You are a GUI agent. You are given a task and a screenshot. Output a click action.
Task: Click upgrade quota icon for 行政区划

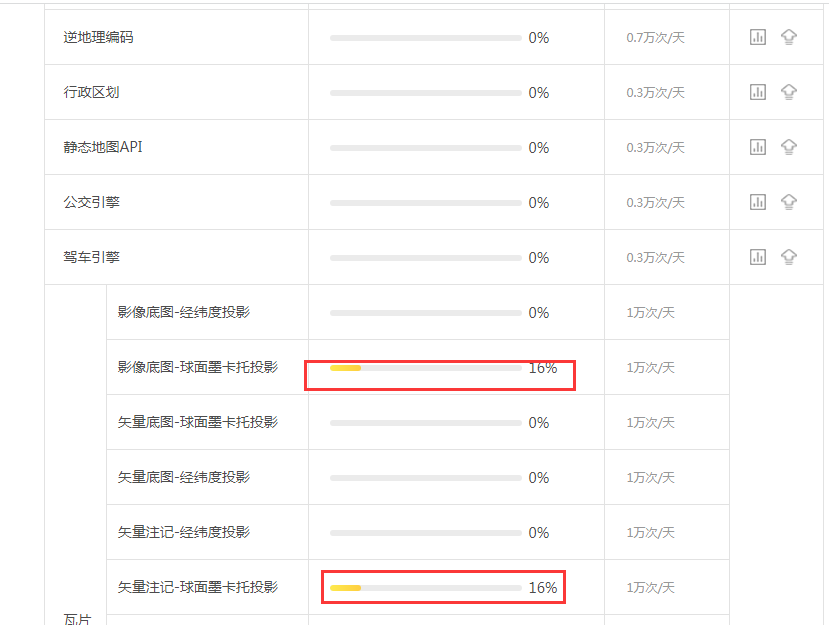coord(789,92)
